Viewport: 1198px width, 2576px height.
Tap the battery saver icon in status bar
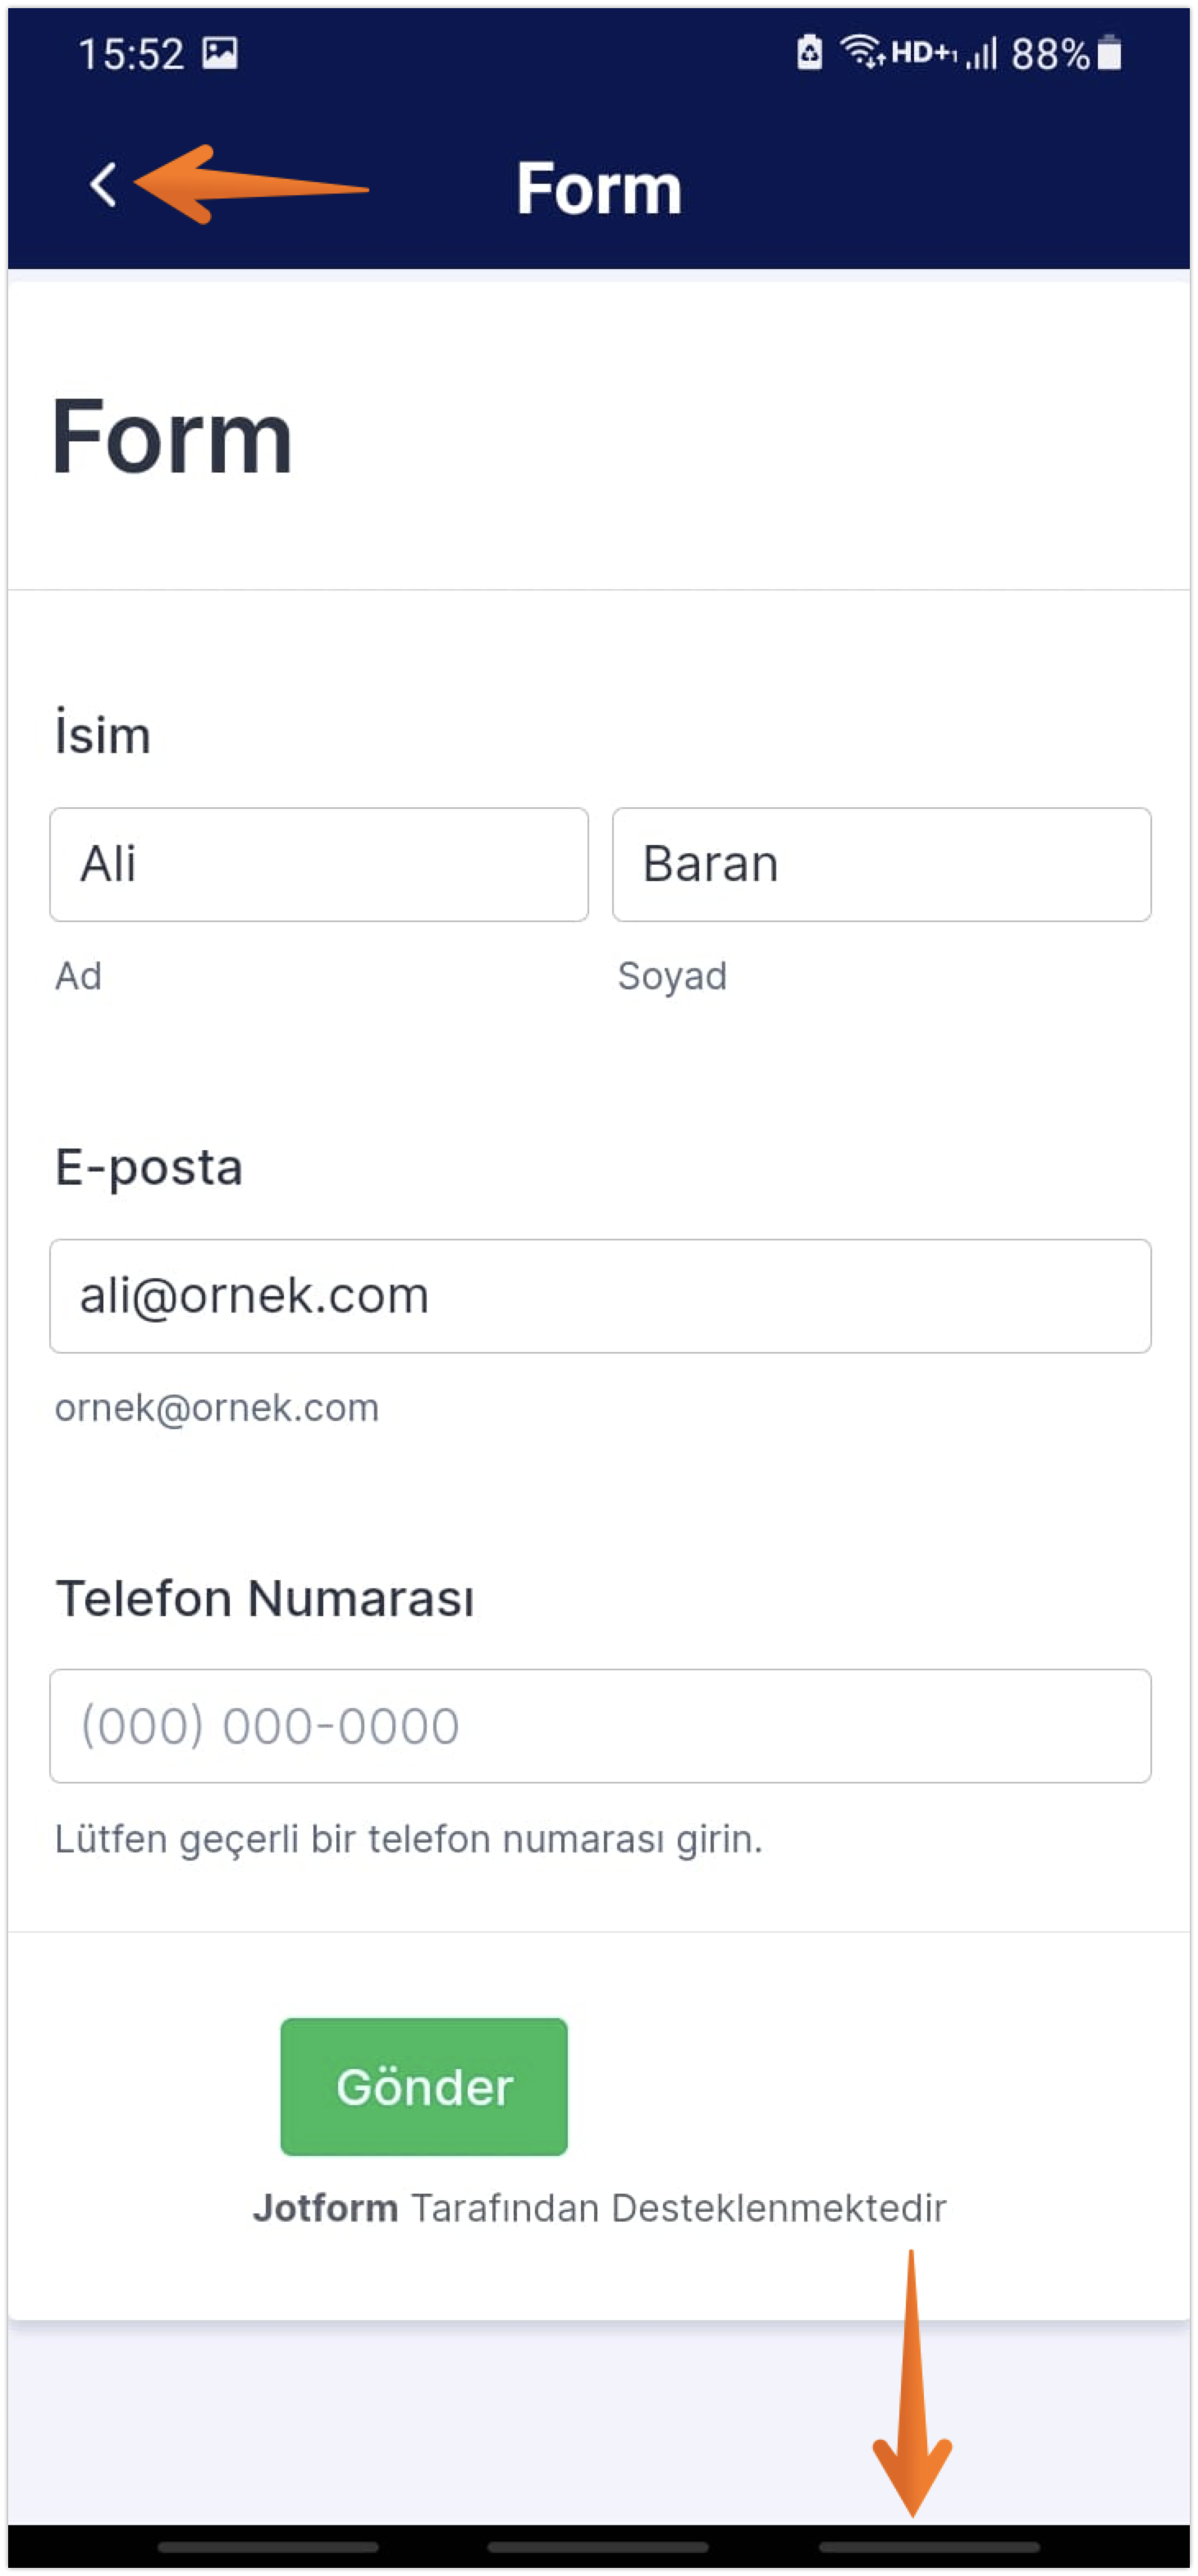click(809, 52)
